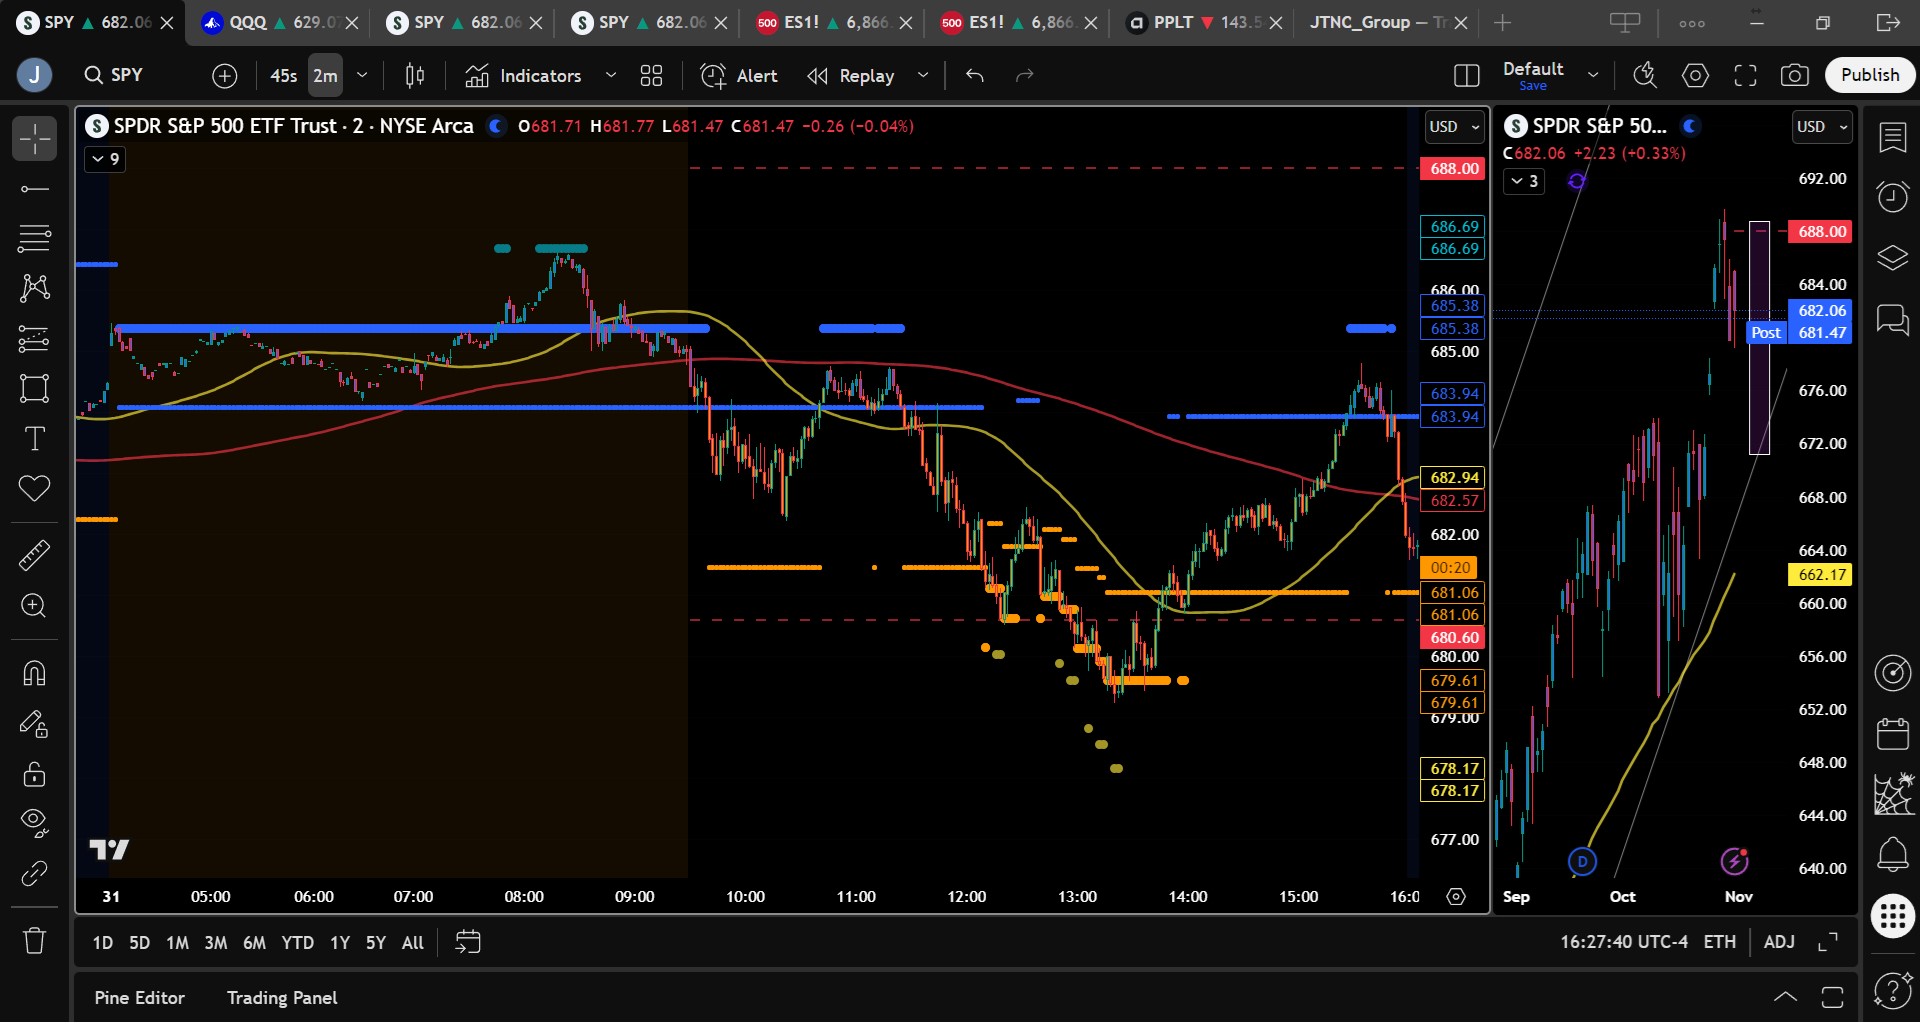This screenshot has width=1920, height=1025.
Task: Undo the last chart action
Action: 975,75
